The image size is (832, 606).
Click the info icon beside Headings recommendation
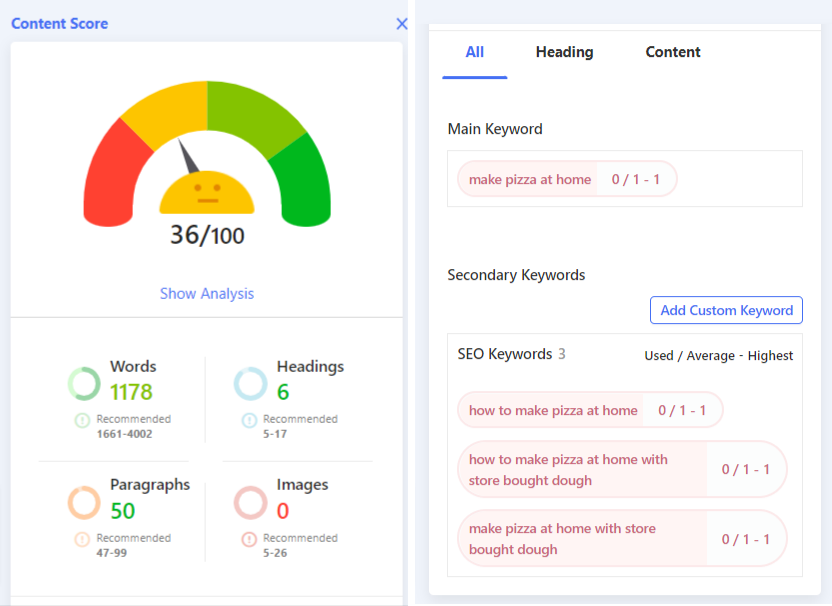pos(249,421)
